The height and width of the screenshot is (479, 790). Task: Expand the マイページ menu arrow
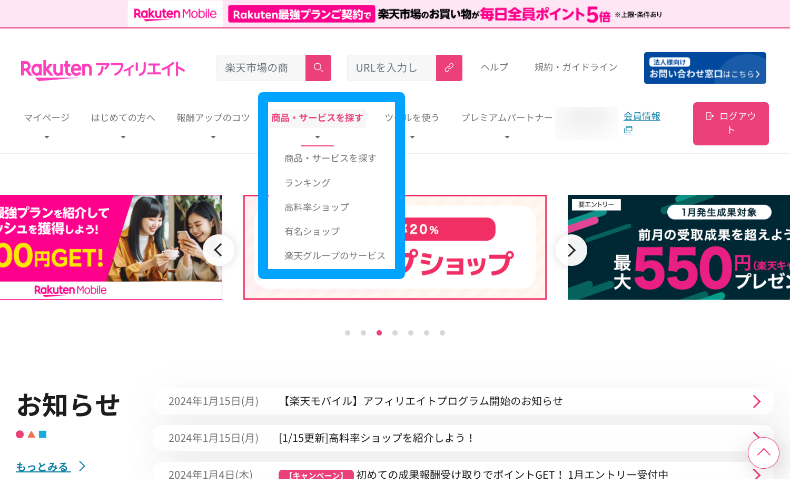(47, 137)
